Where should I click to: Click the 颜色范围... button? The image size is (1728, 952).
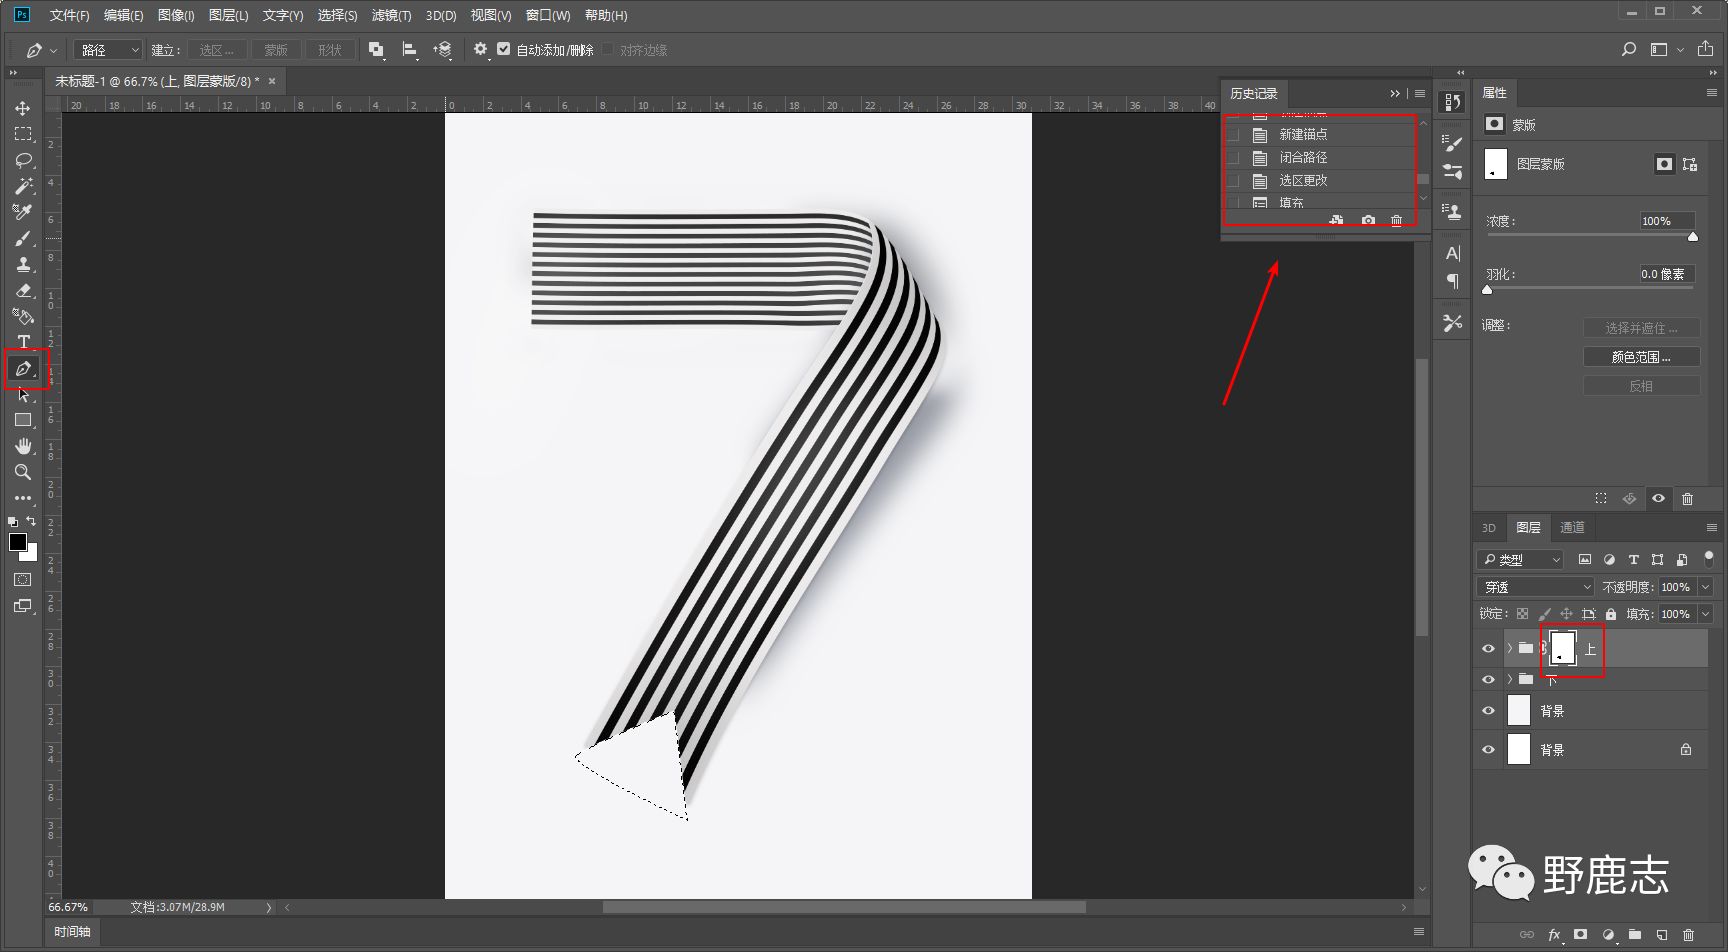tap(1640, 357)
